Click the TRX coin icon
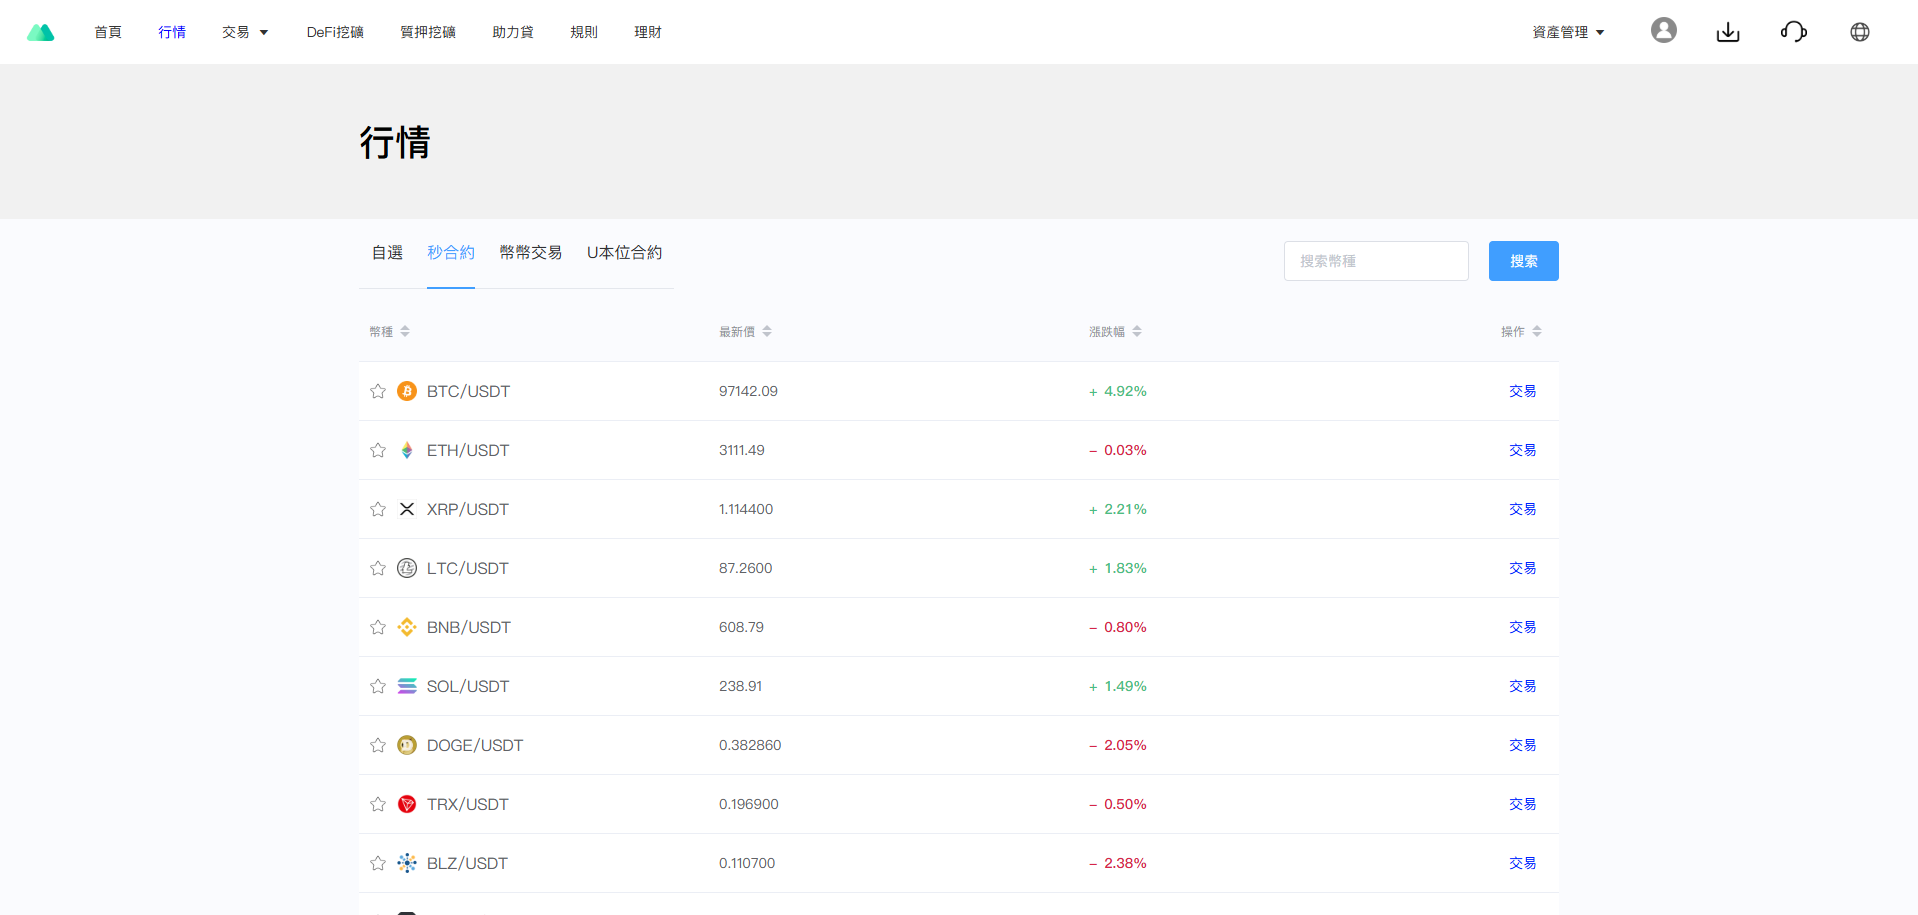This screenshot has height=915, width=1918. pyautogui.click(x=407, y=804)
